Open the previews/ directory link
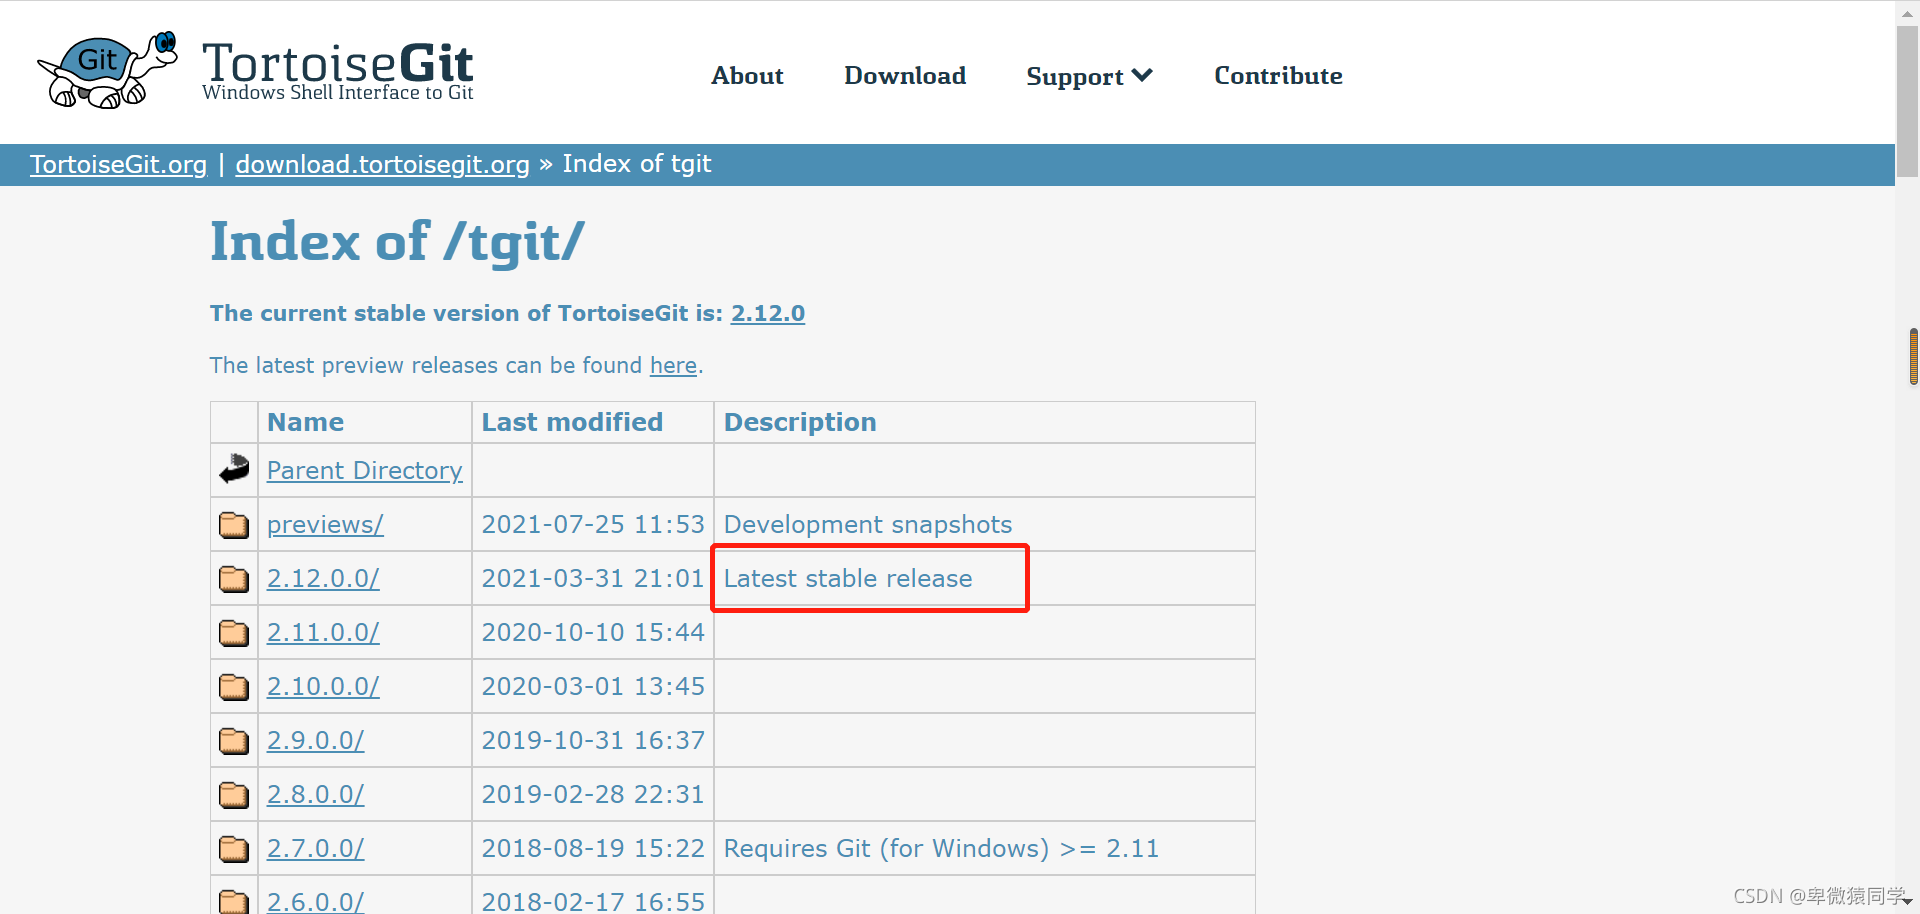The image size is (1920, 914). pos(325,524)
